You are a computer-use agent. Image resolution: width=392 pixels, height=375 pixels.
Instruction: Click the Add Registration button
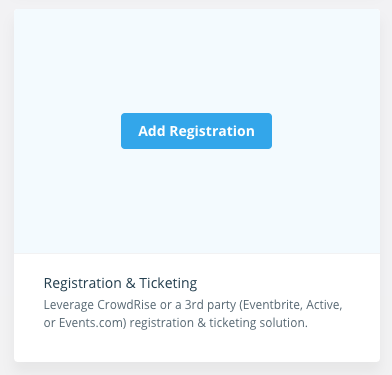pos(196,131)
